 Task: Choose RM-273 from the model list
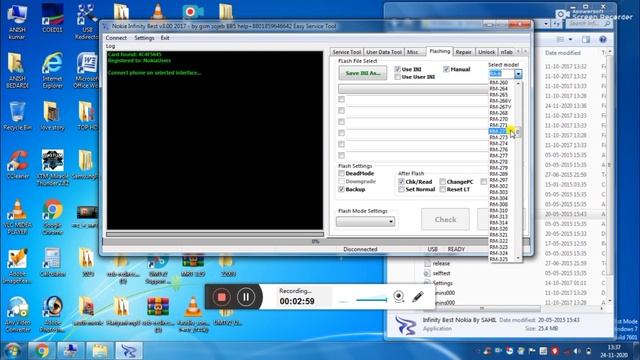click(x=499, y=137)
